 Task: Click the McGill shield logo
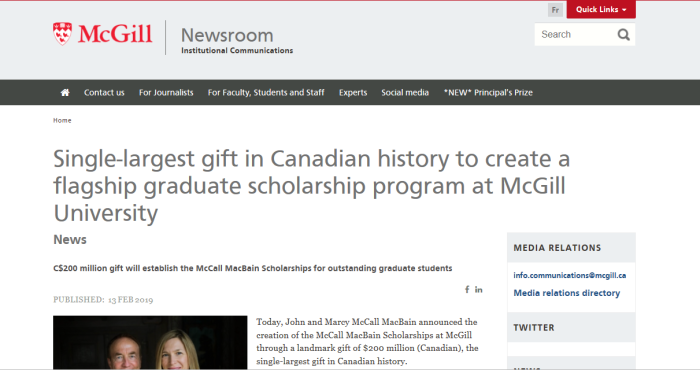[x=62, y=33]
